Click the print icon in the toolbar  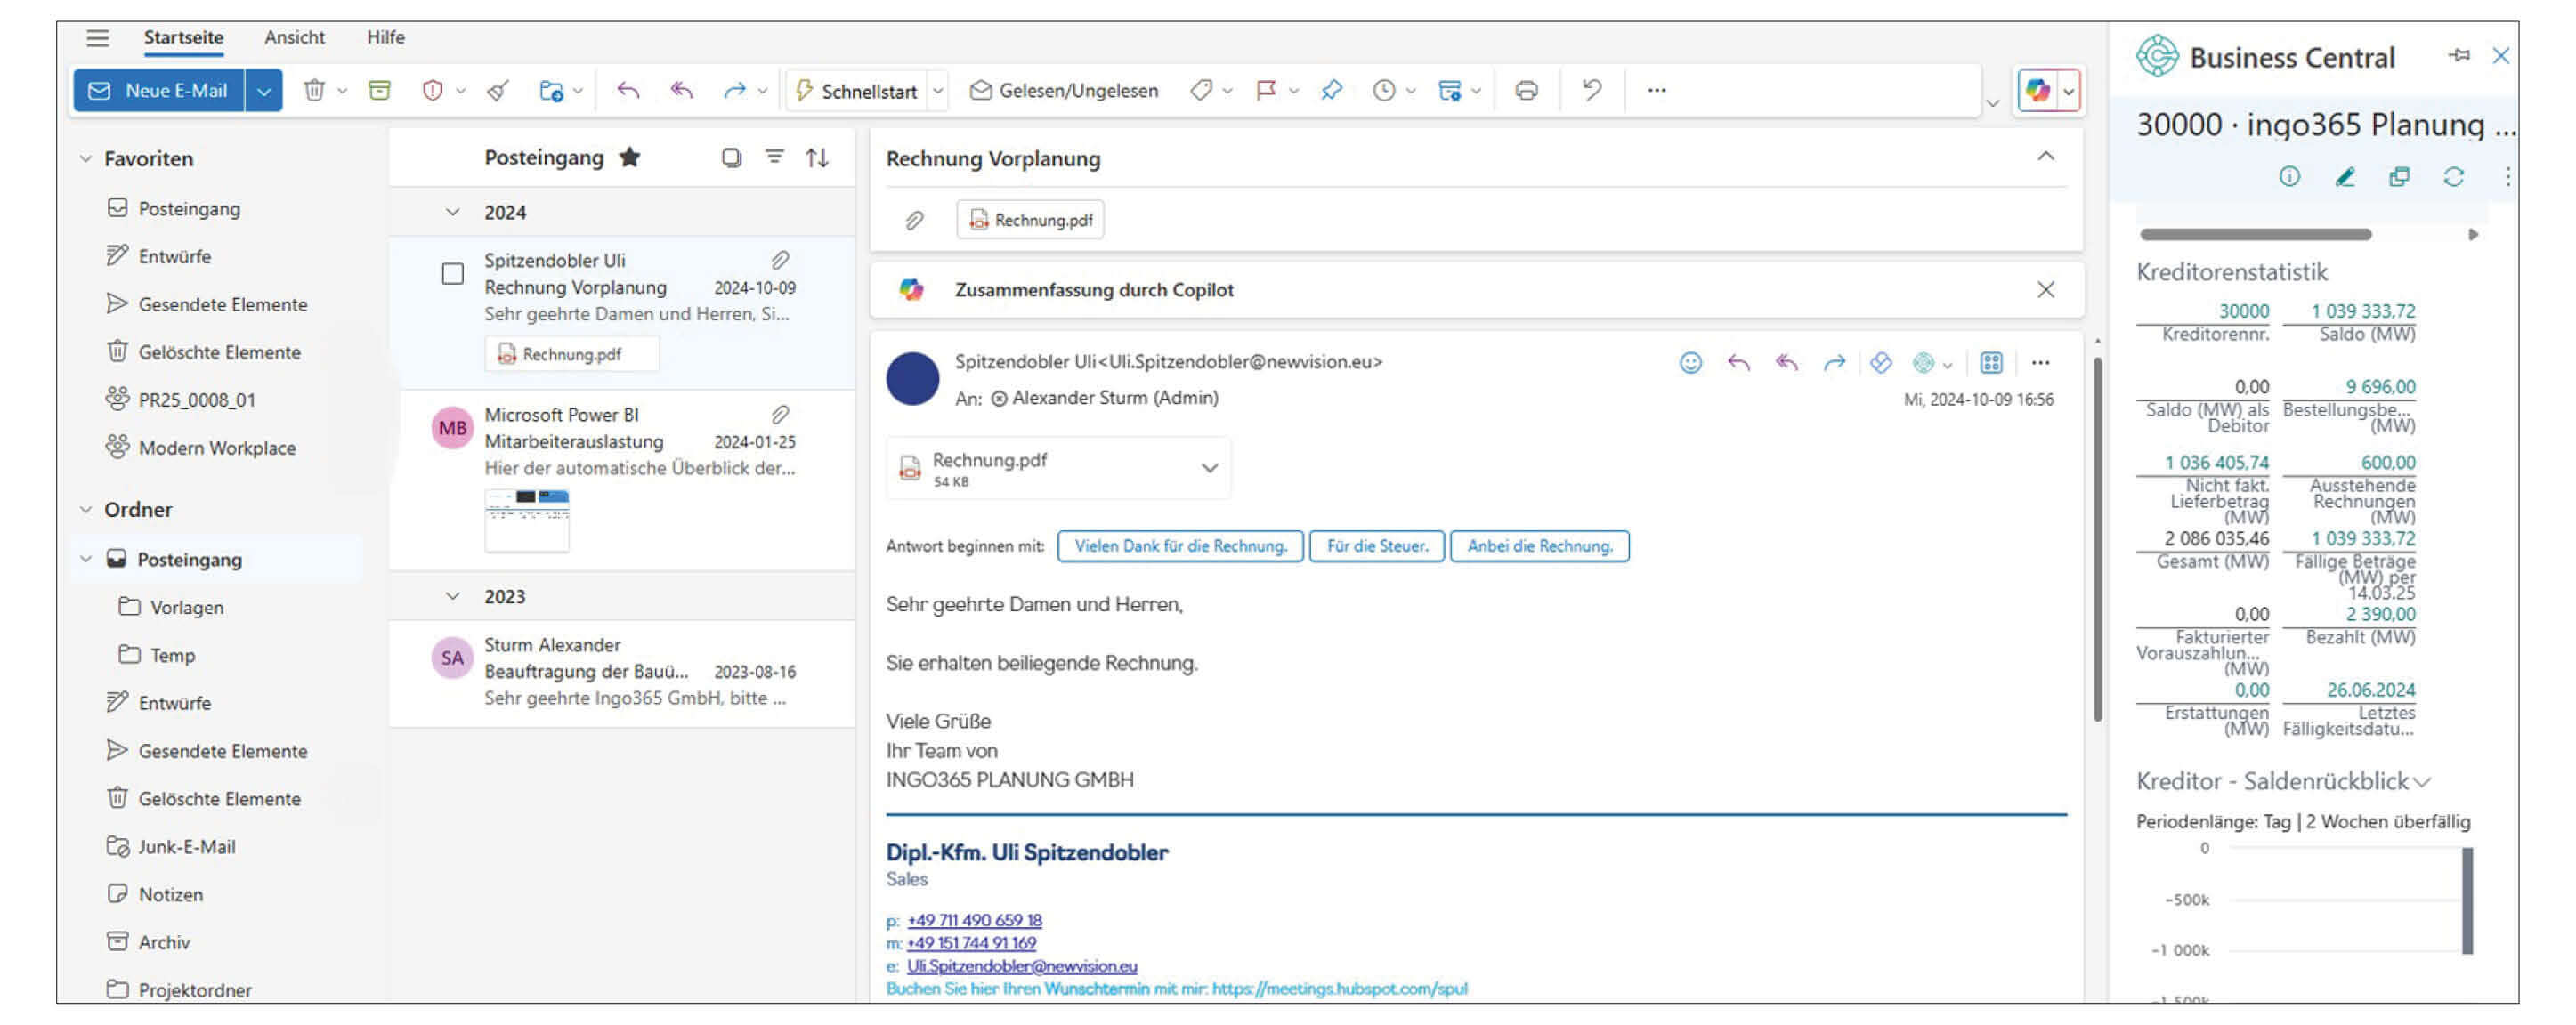coord(1526,91)
